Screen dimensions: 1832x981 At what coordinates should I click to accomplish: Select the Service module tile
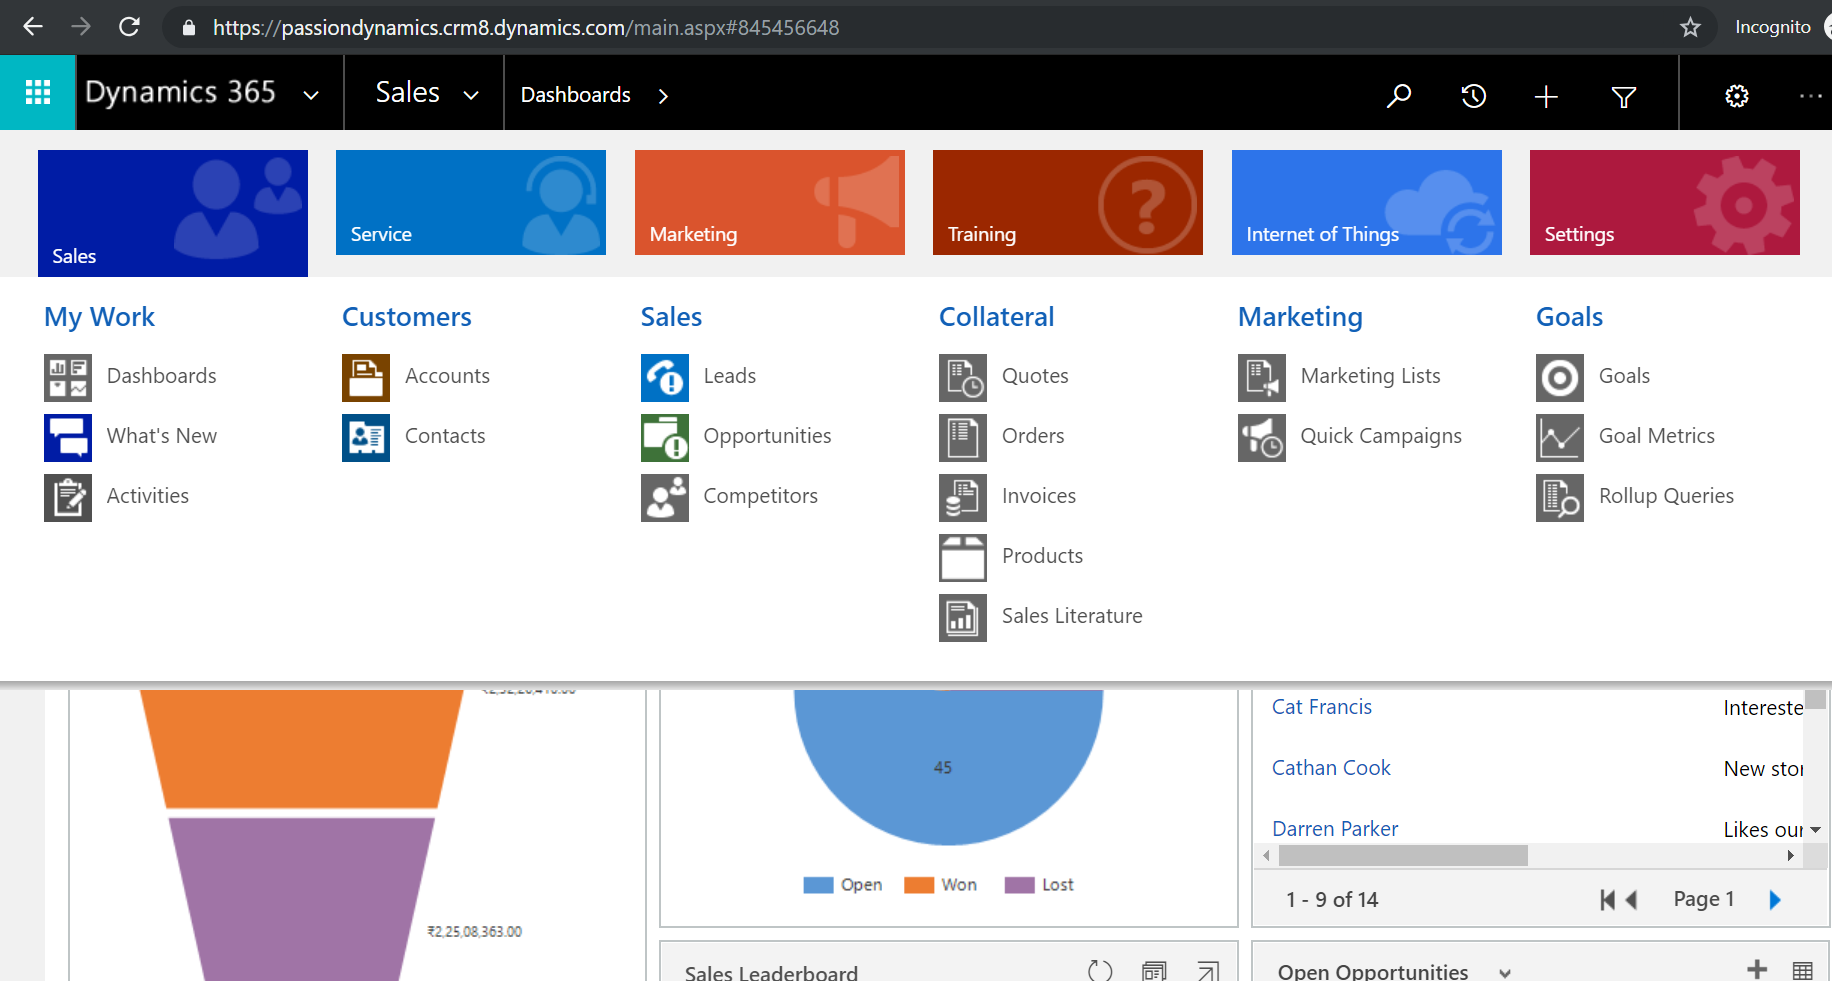coord(471,203)
